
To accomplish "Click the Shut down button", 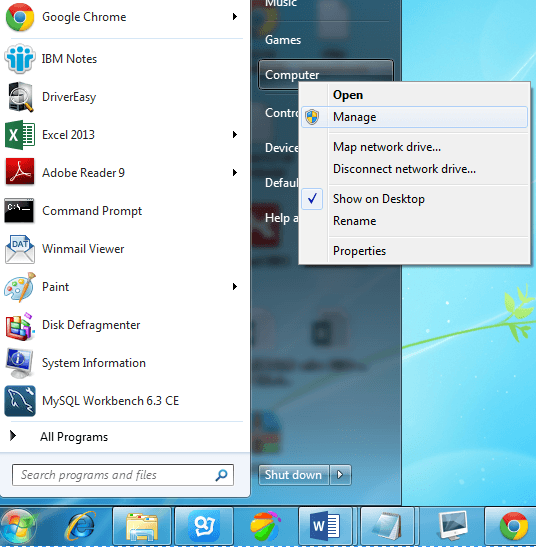I will click(293, 475).
